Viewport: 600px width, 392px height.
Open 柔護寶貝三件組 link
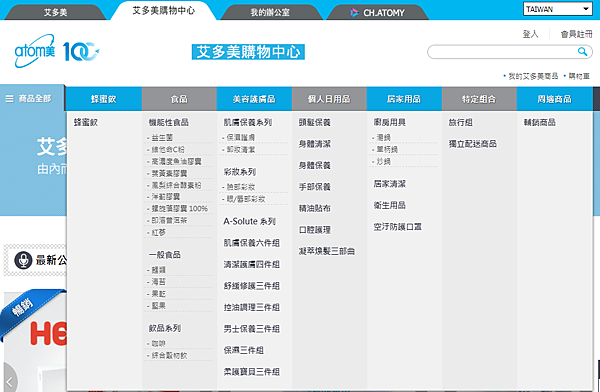(252, 371)
